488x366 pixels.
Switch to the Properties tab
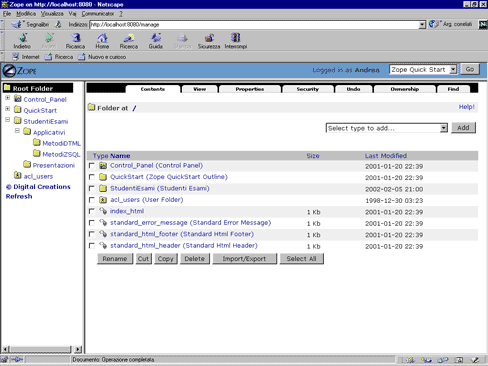[250, 89]
